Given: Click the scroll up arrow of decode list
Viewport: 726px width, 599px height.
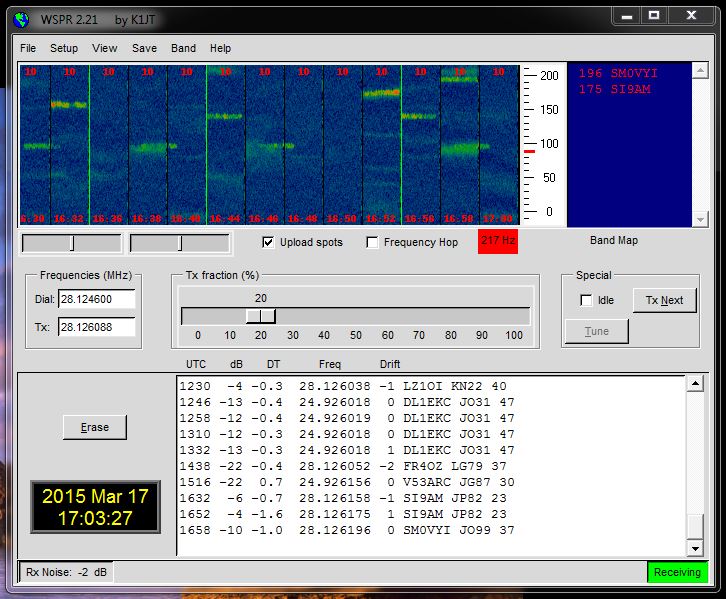Looking at the screenshot, I should click(695, 385).
